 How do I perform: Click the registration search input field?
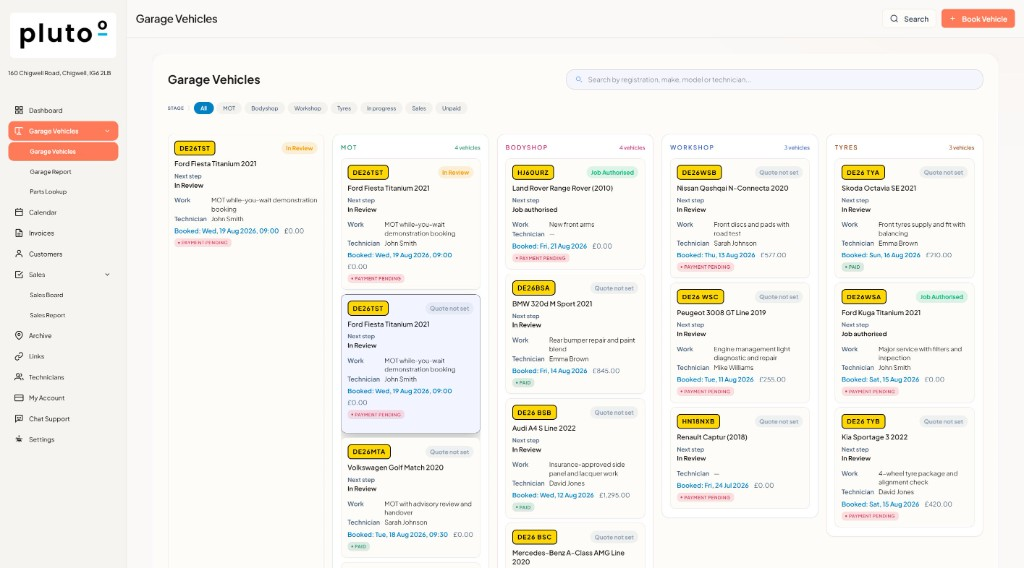coord(775,80)
